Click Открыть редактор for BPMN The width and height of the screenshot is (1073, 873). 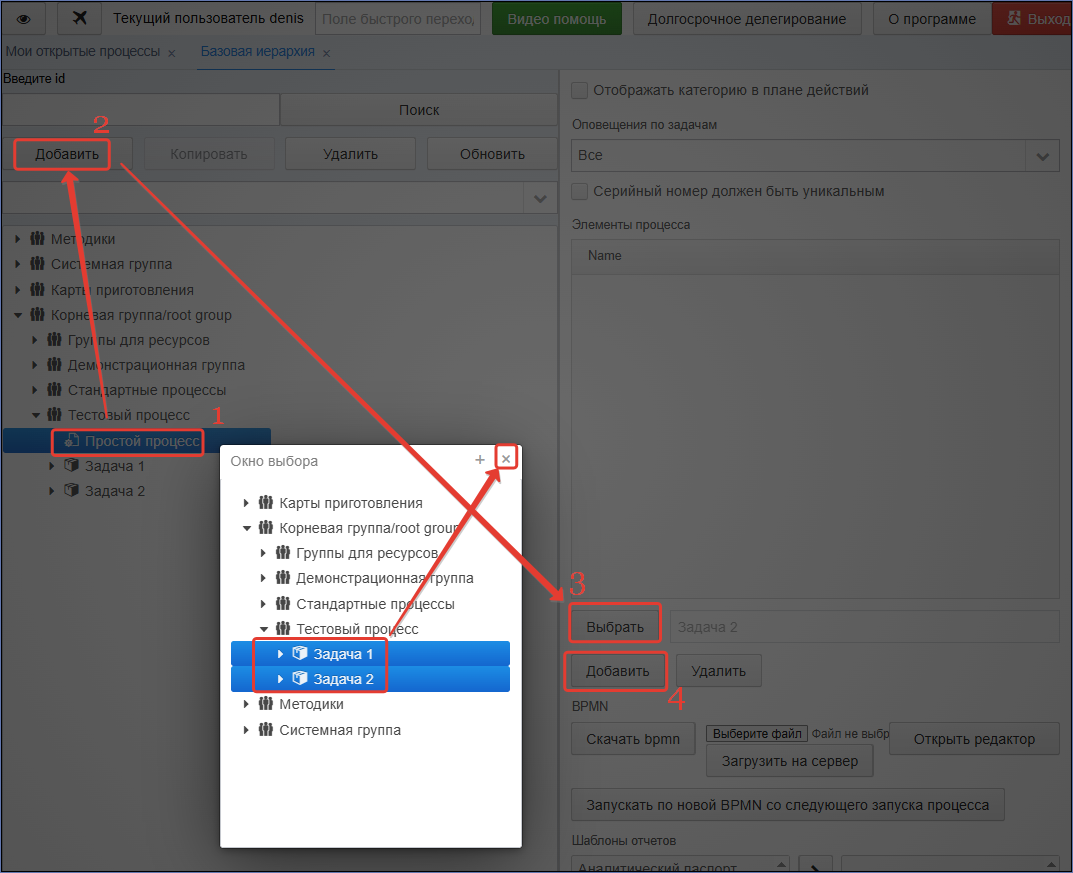pos(974,739)
